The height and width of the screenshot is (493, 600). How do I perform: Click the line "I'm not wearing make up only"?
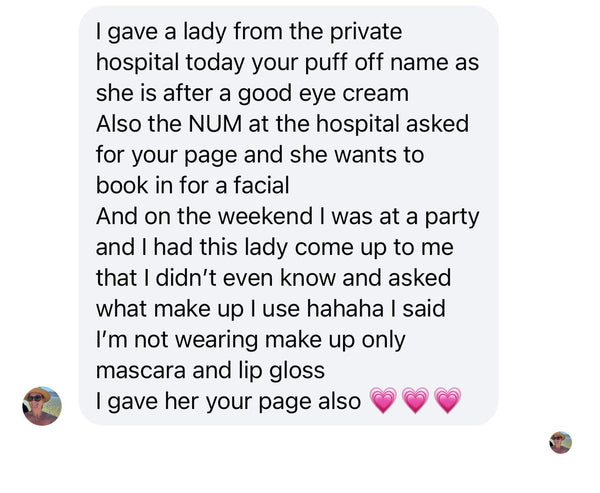[250, 340]
